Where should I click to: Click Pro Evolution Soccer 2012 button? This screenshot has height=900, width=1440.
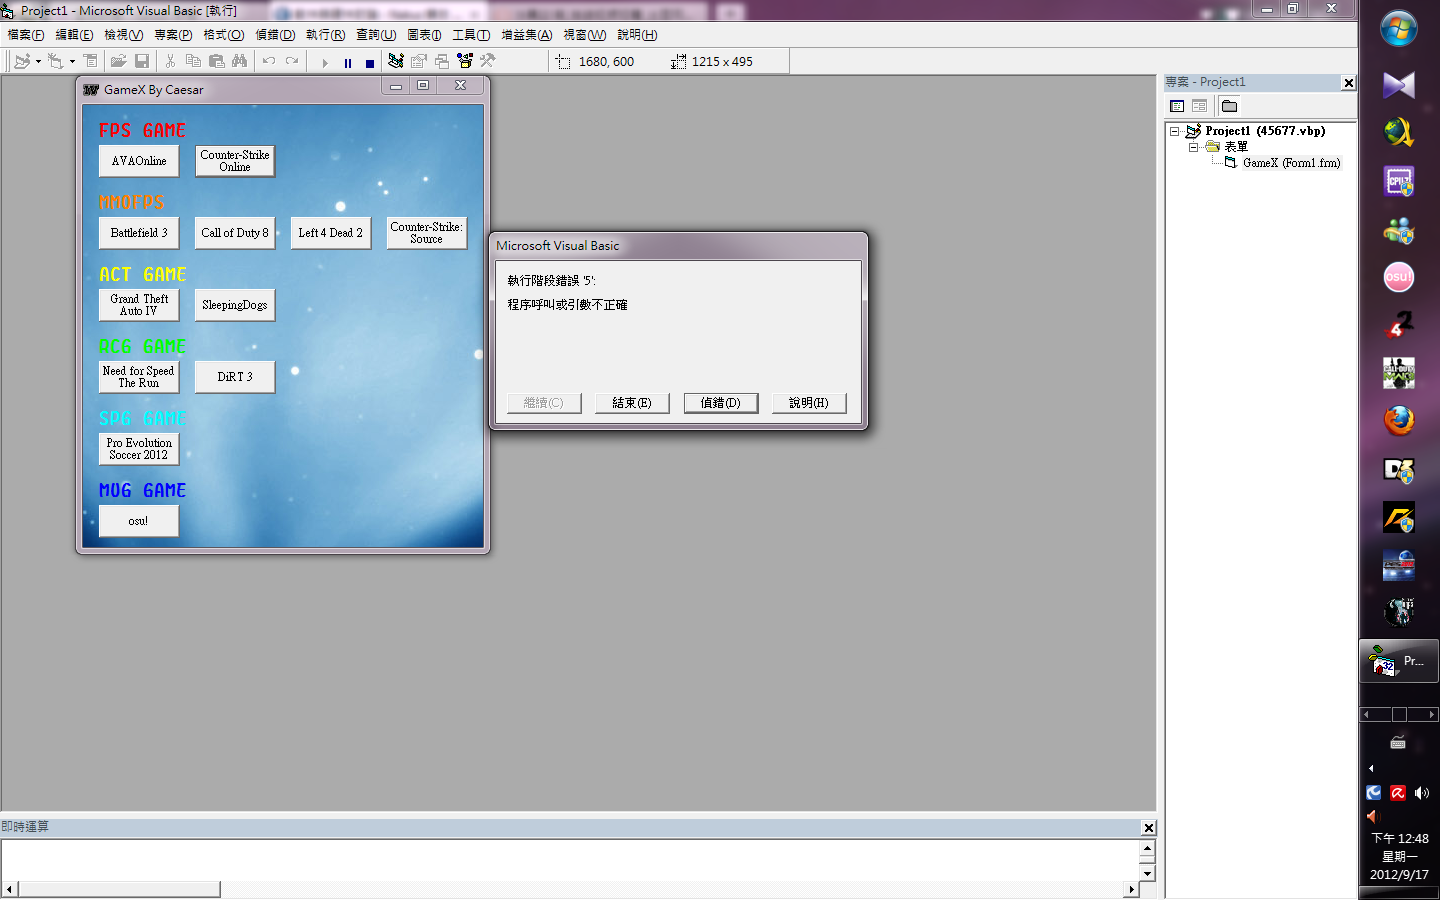139,449
